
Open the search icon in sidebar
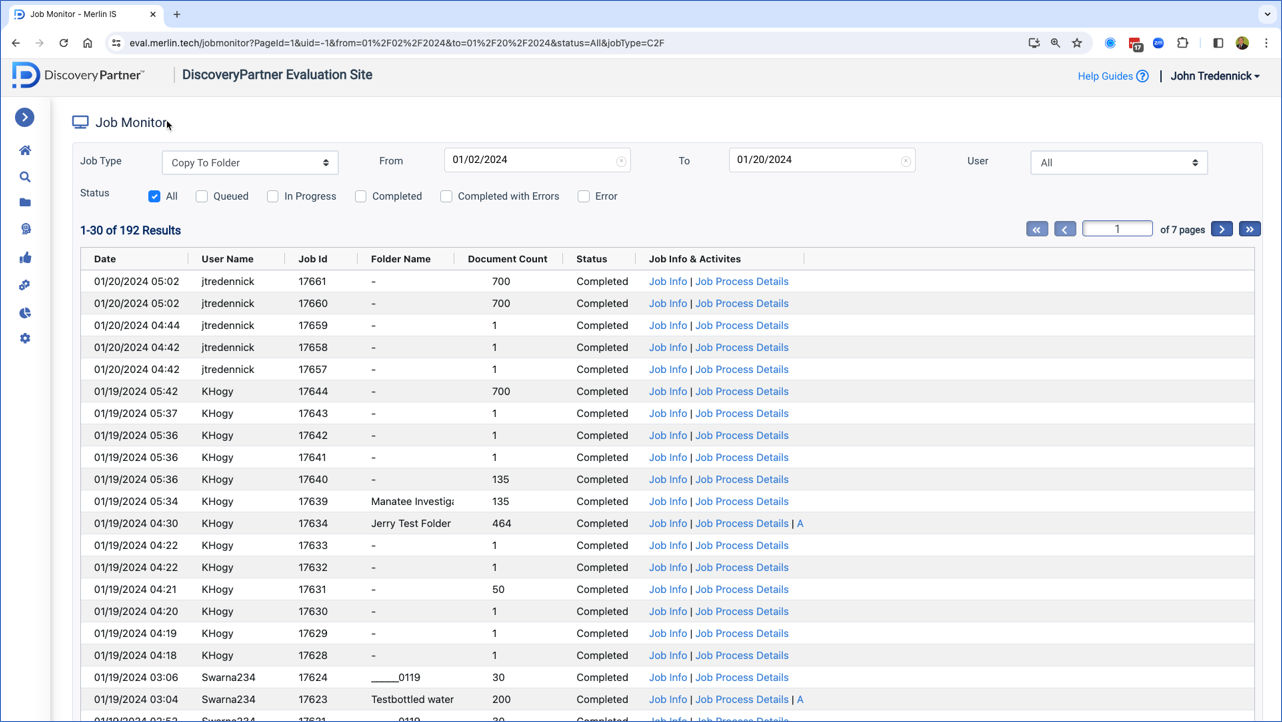[x=25, y=177]
